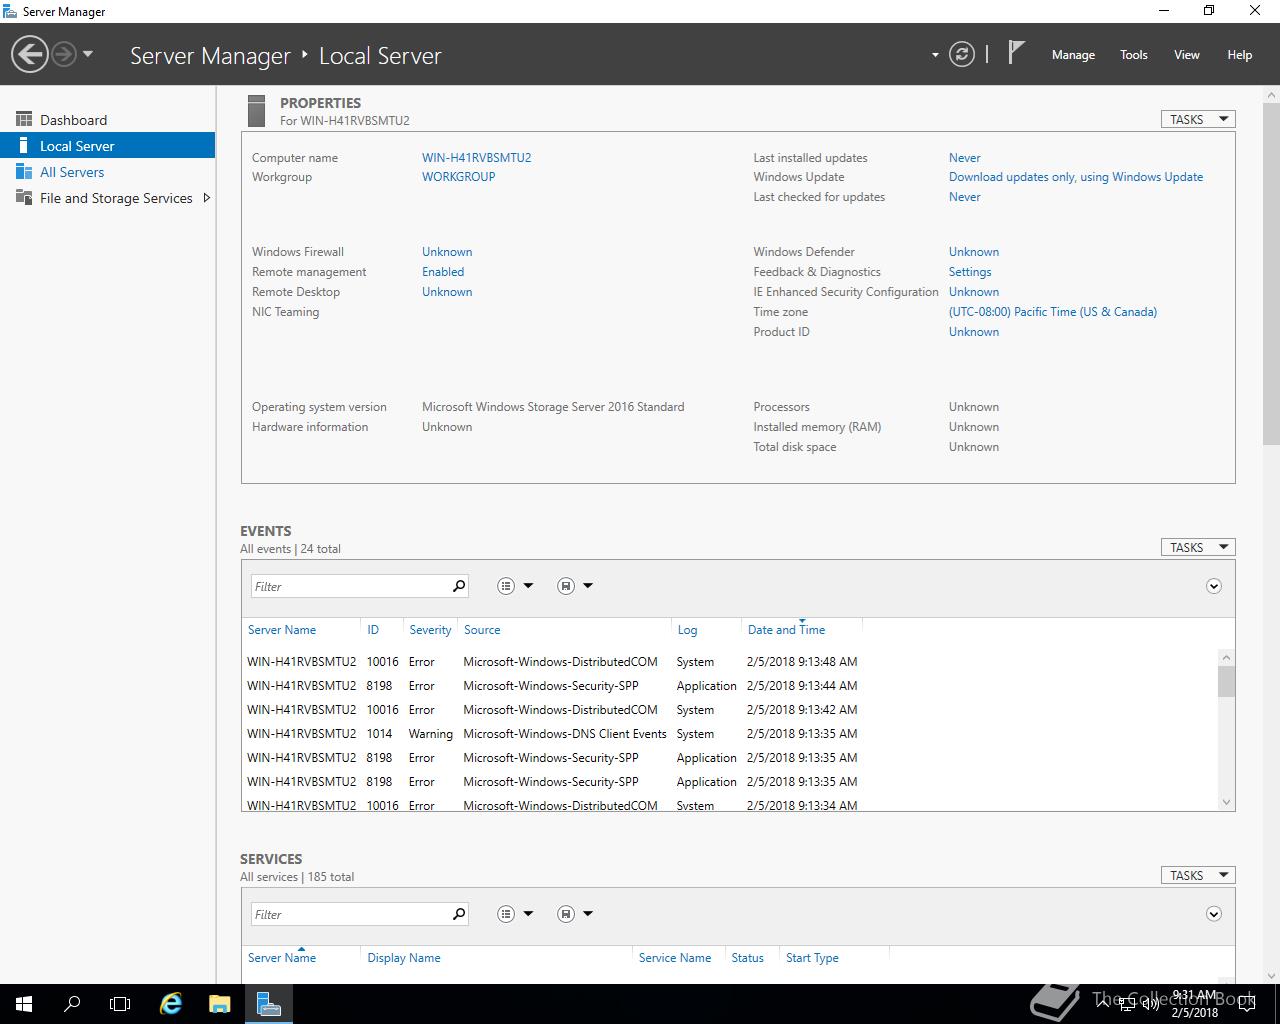The height and width of the screenshot is (1024, 1280).
Task: Select Dashboard in the left navigation
Action: (73, 120)
